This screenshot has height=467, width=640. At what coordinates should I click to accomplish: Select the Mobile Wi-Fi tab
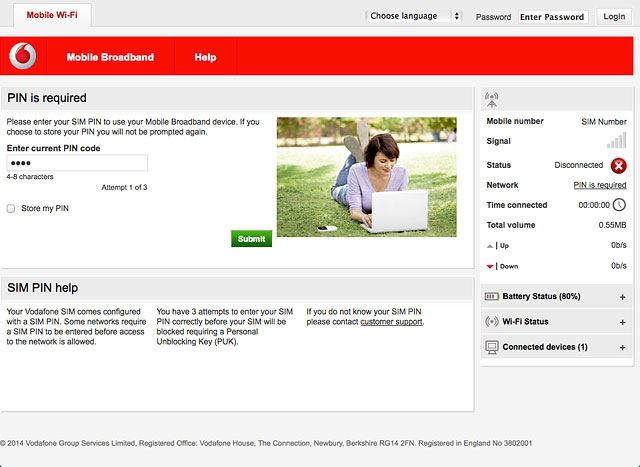(52, 15)
